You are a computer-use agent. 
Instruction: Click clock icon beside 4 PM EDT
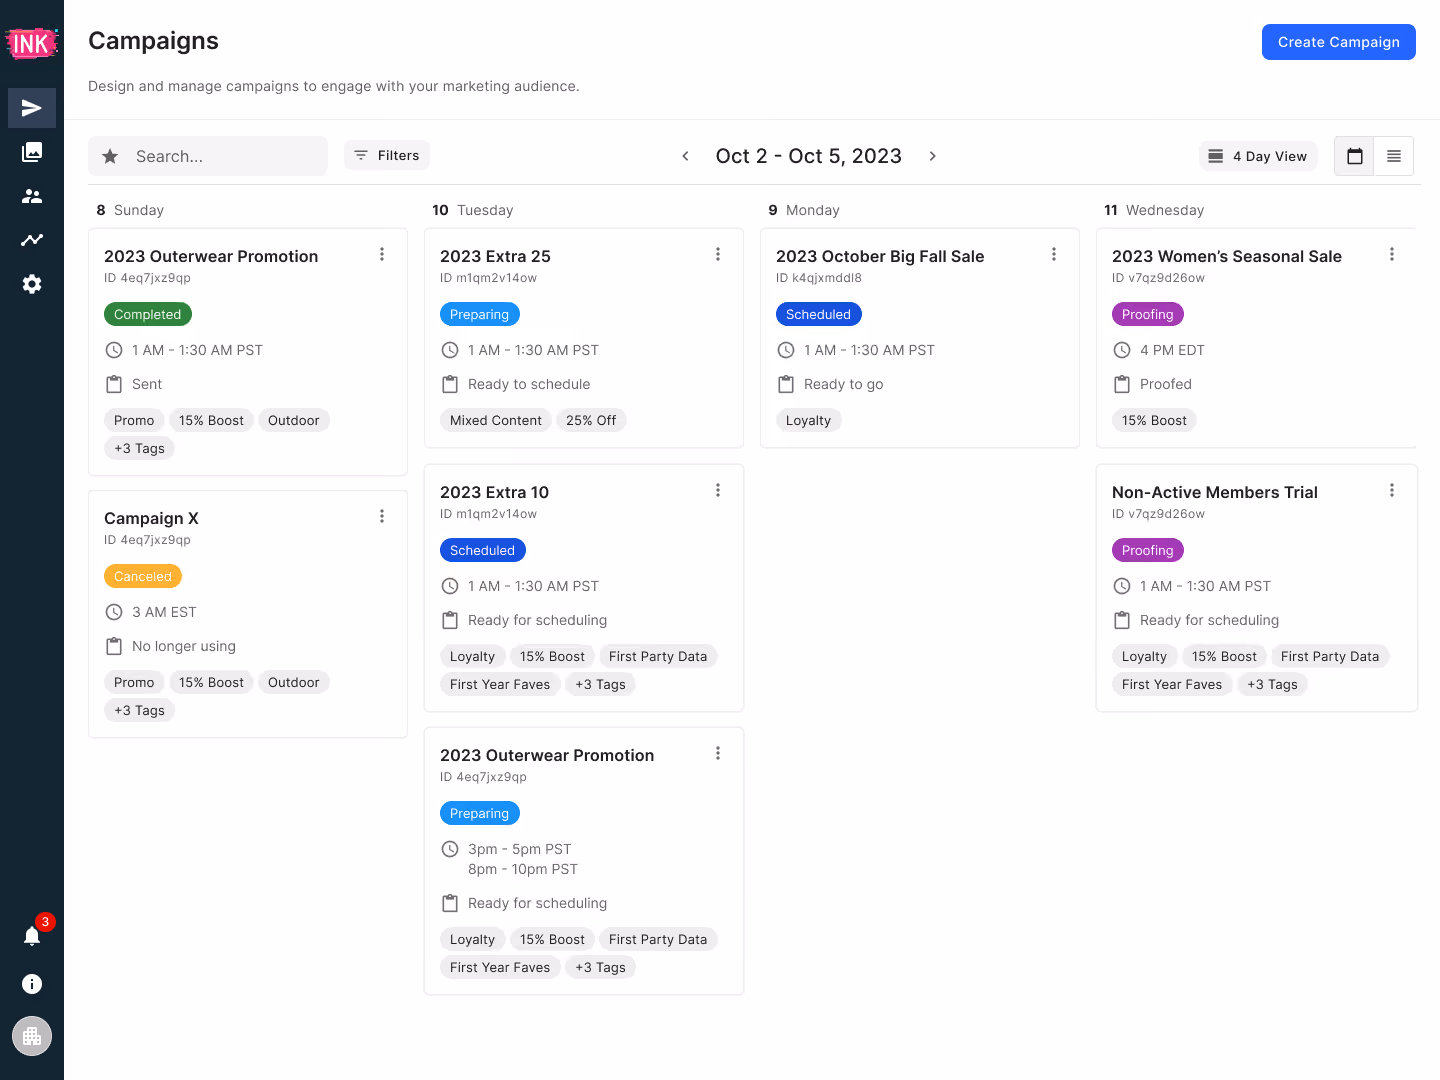pyautogui.click(x=1122, y=350)
